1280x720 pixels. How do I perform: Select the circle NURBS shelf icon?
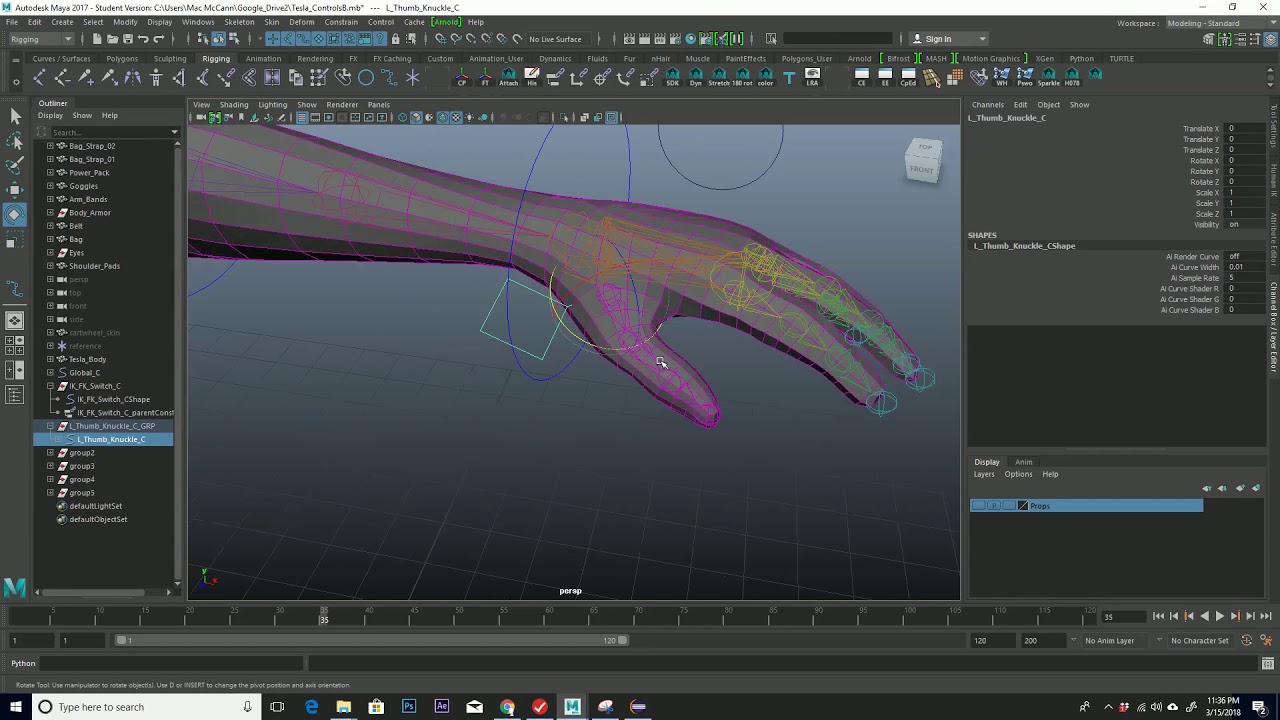tap(366, 77)
